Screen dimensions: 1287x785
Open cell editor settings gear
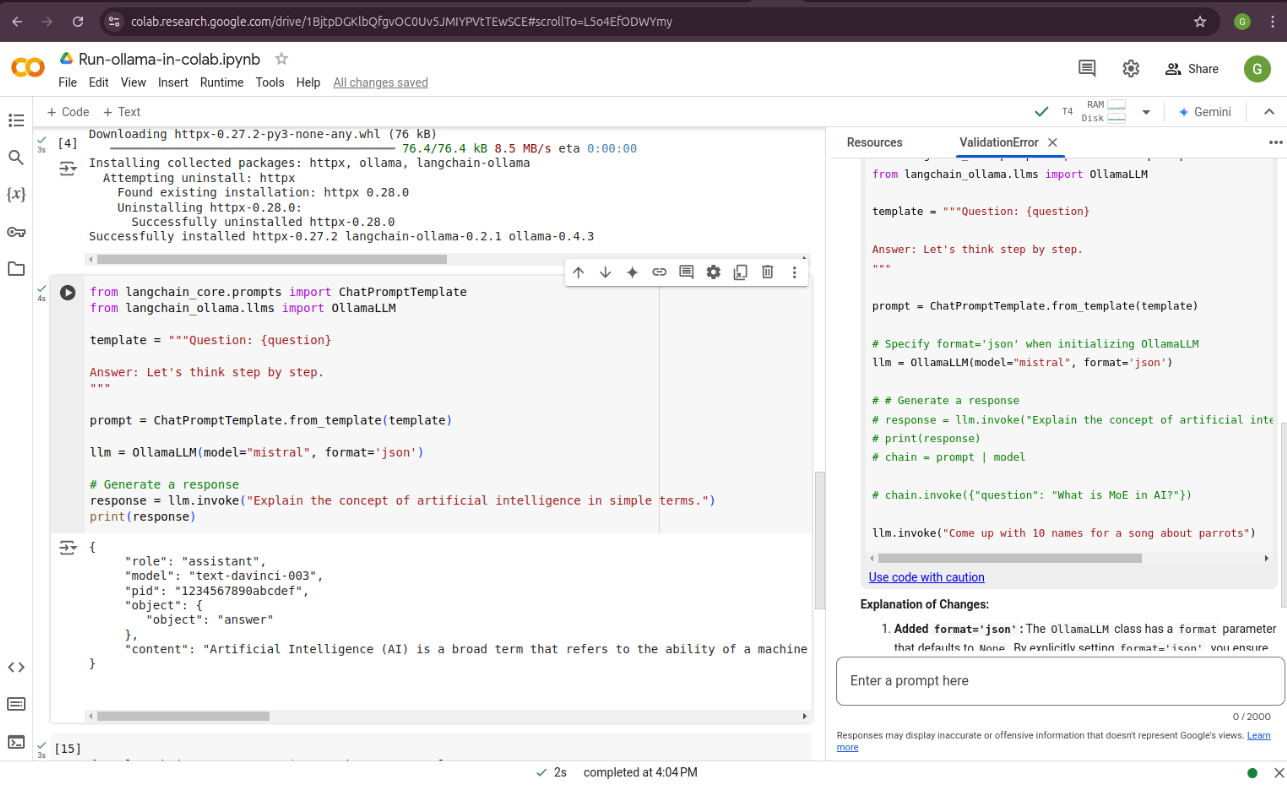[x=713, y=272]
